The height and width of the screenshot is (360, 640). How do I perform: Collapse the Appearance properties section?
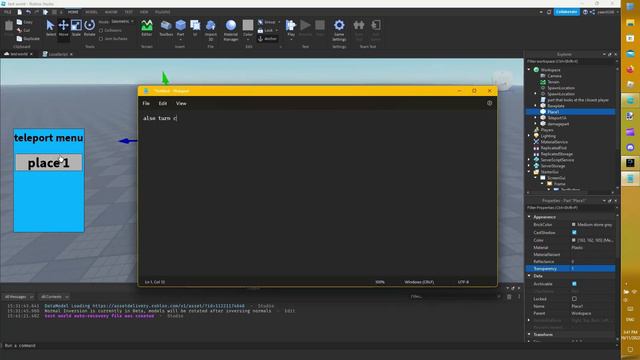pyautogui.click(x=529, y=217)
